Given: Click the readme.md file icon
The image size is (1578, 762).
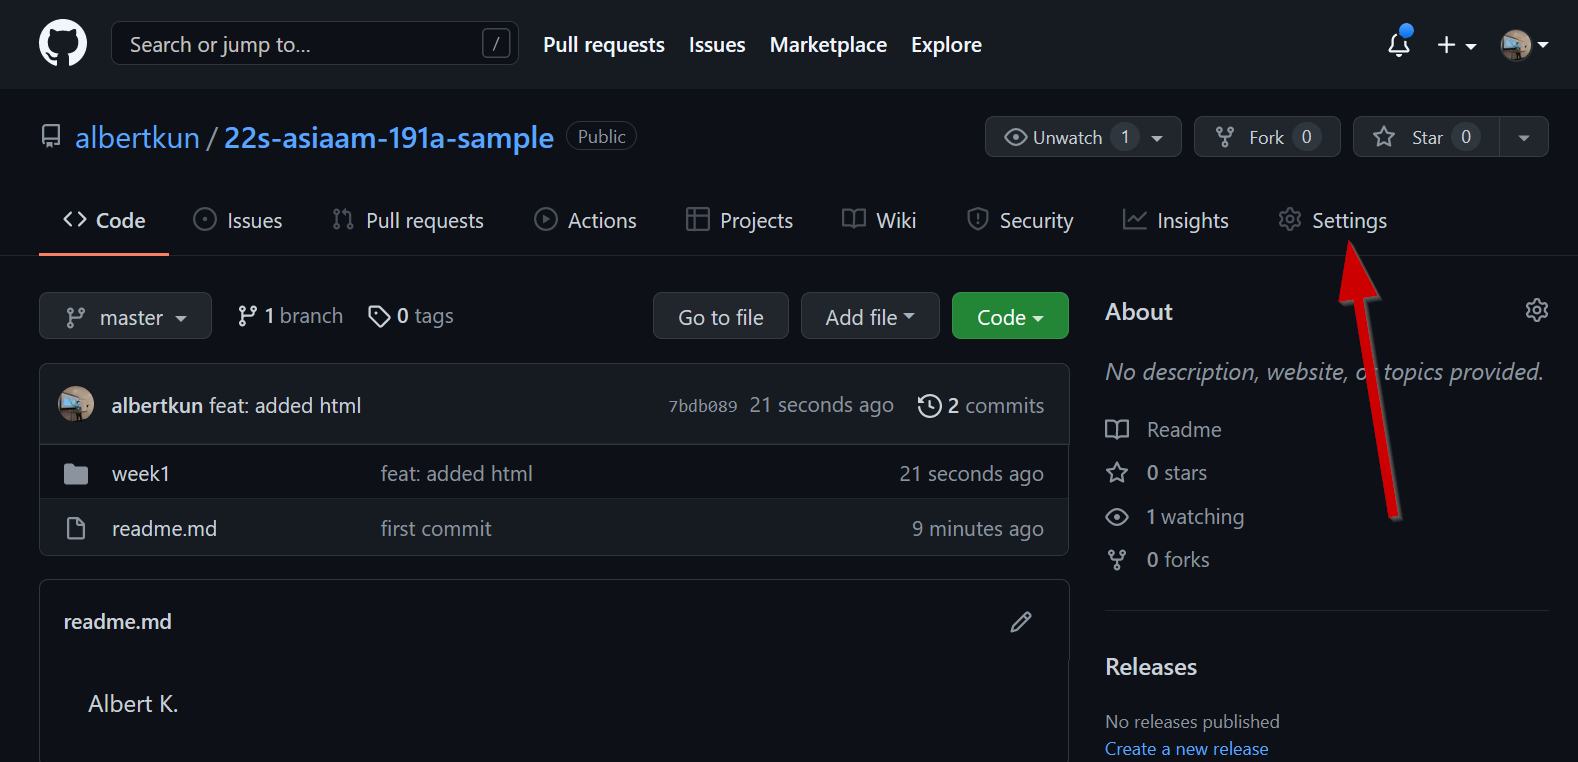Looking at the screenshot, I should 76,529.
